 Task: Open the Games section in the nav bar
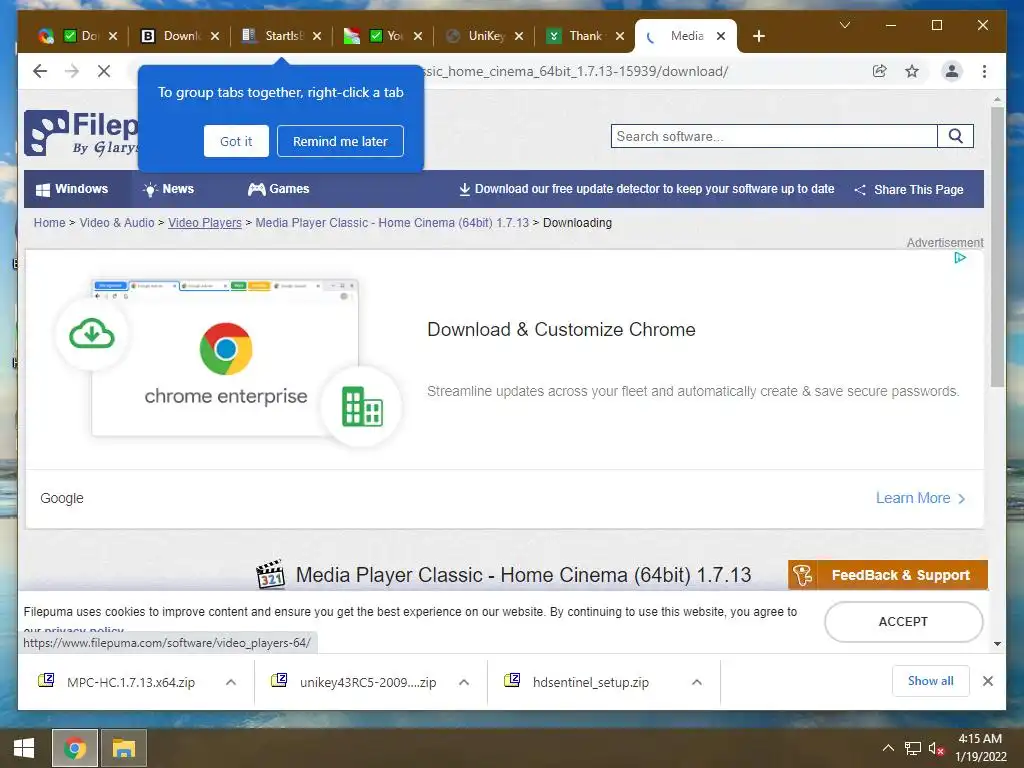click(278, 189)
